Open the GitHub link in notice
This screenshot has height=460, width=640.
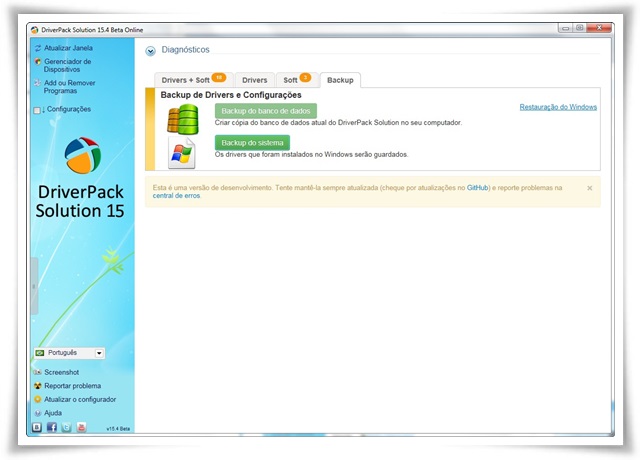click(477, 188)
